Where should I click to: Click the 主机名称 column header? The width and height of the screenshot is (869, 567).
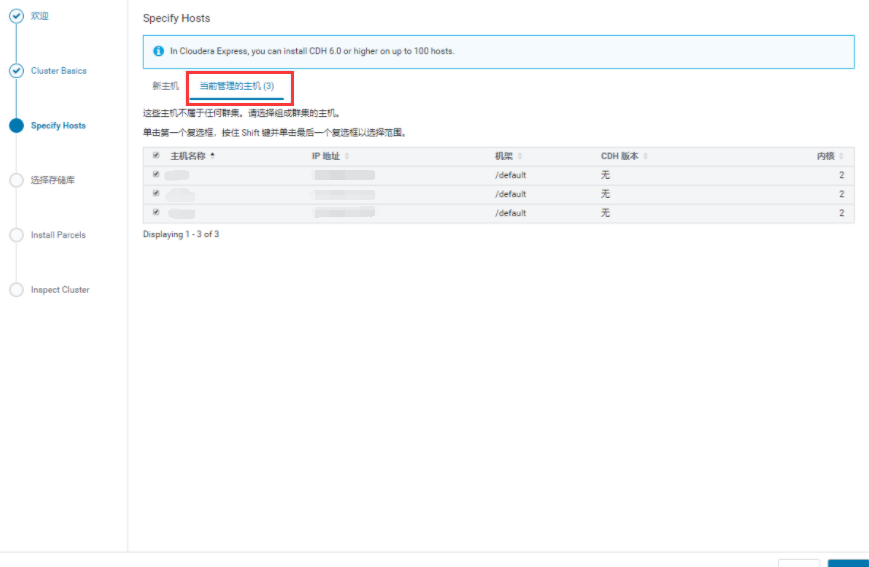(x=188, y=156)
